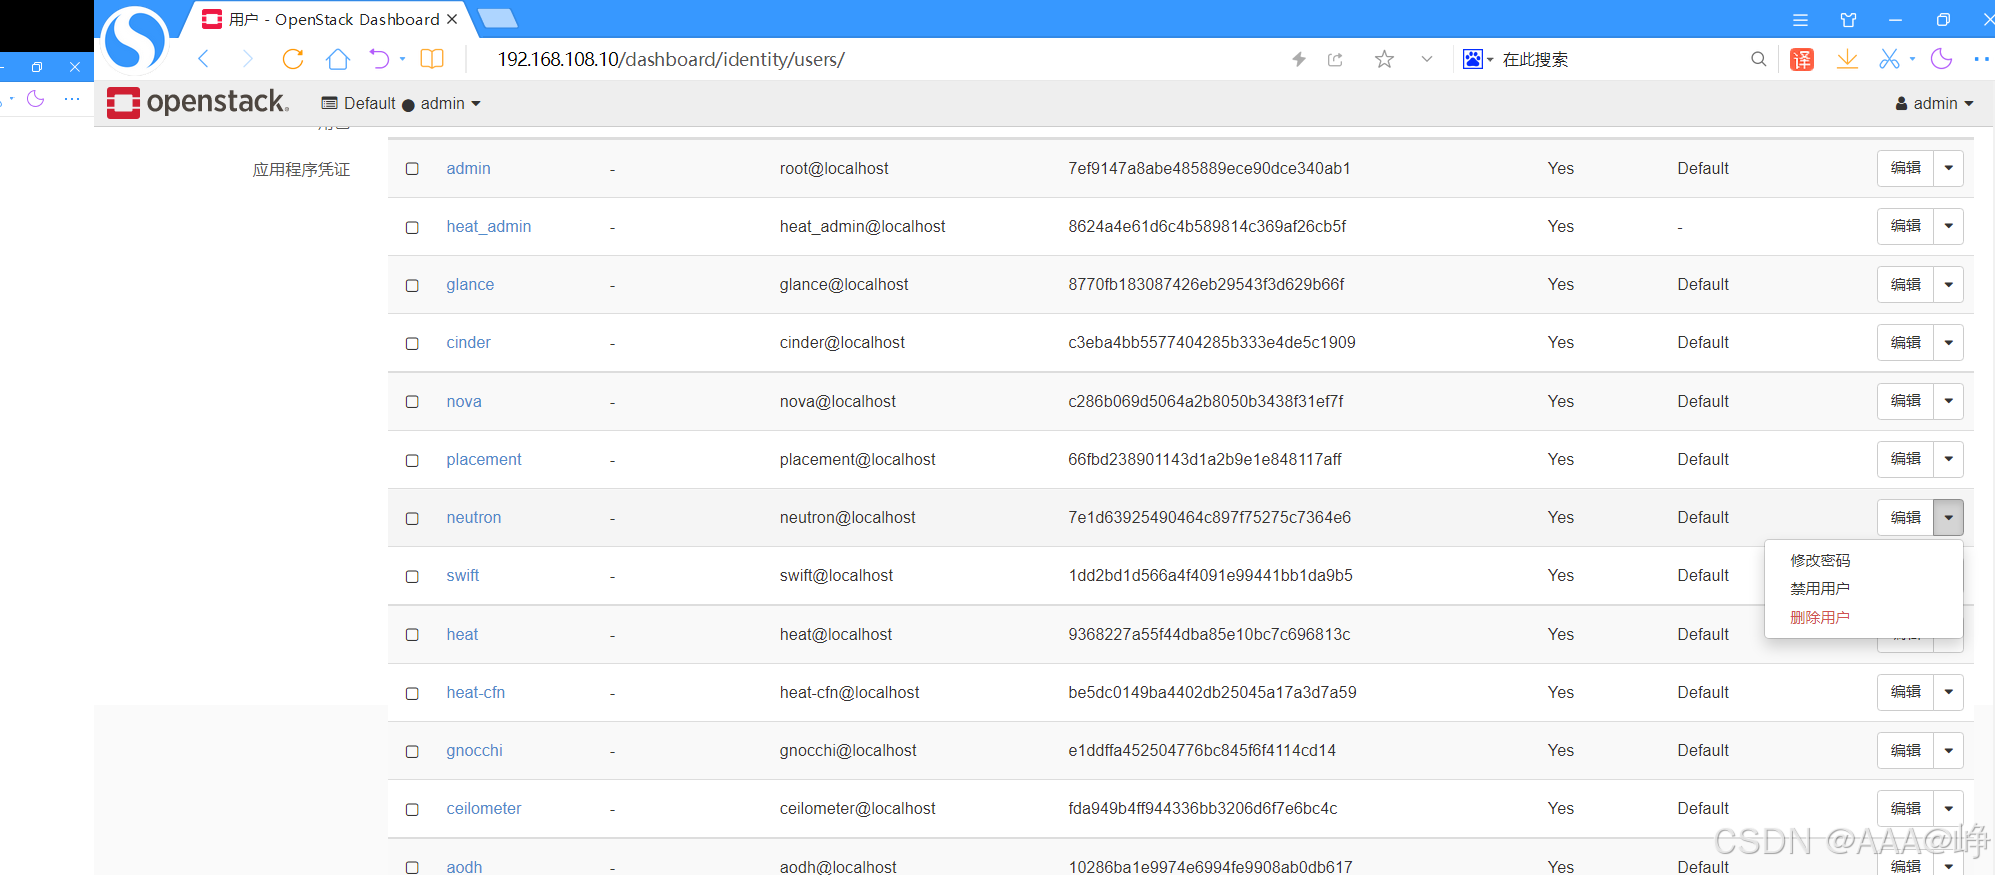Click the ID 7ef9147a8abe485889ece90dce340ab1

(1209, 168)
